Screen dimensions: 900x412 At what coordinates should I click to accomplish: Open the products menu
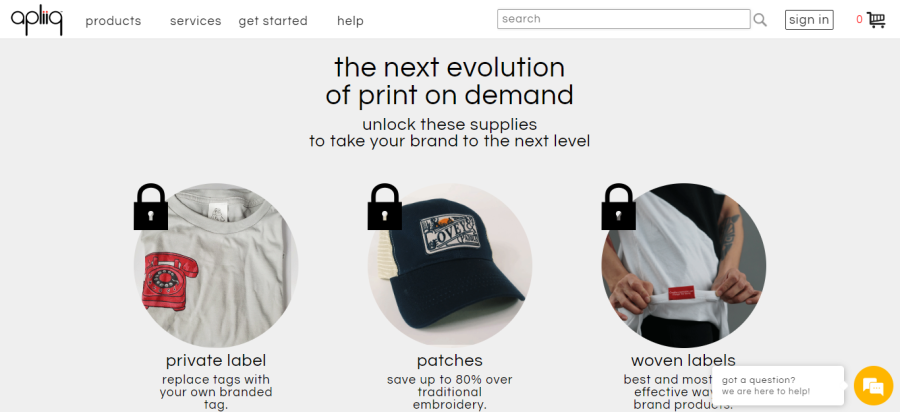[113, 21]
